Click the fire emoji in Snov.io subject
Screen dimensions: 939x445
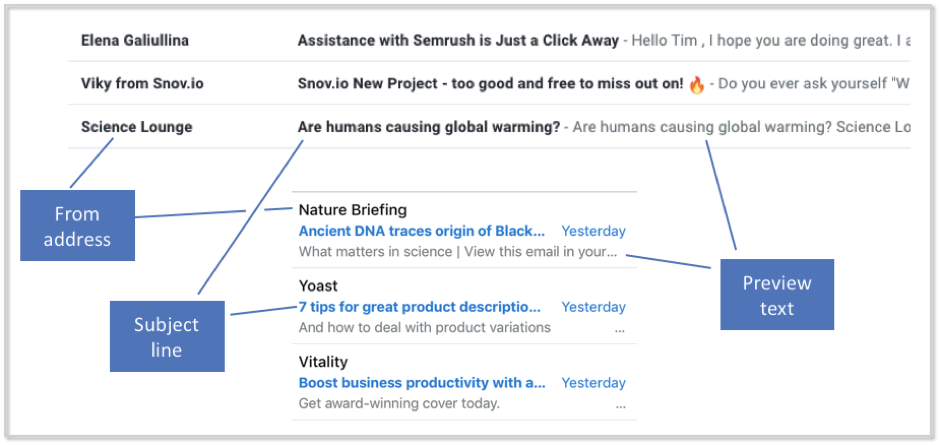pyautogui.click(x=696, y=84)
